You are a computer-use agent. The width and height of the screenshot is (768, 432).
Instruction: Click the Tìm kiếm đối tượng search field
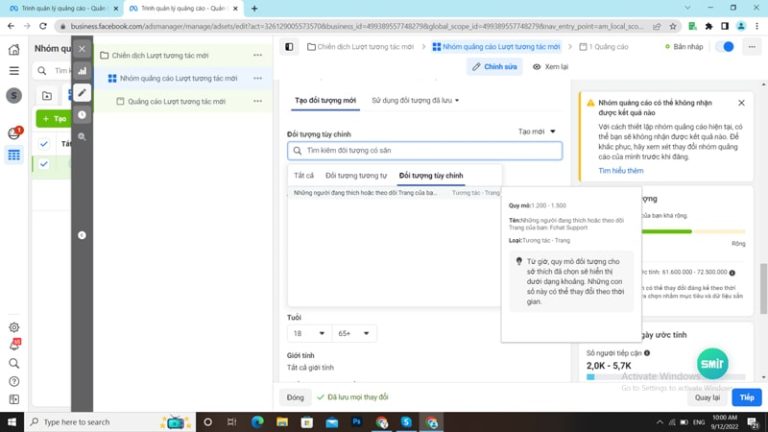coord(424,151)
